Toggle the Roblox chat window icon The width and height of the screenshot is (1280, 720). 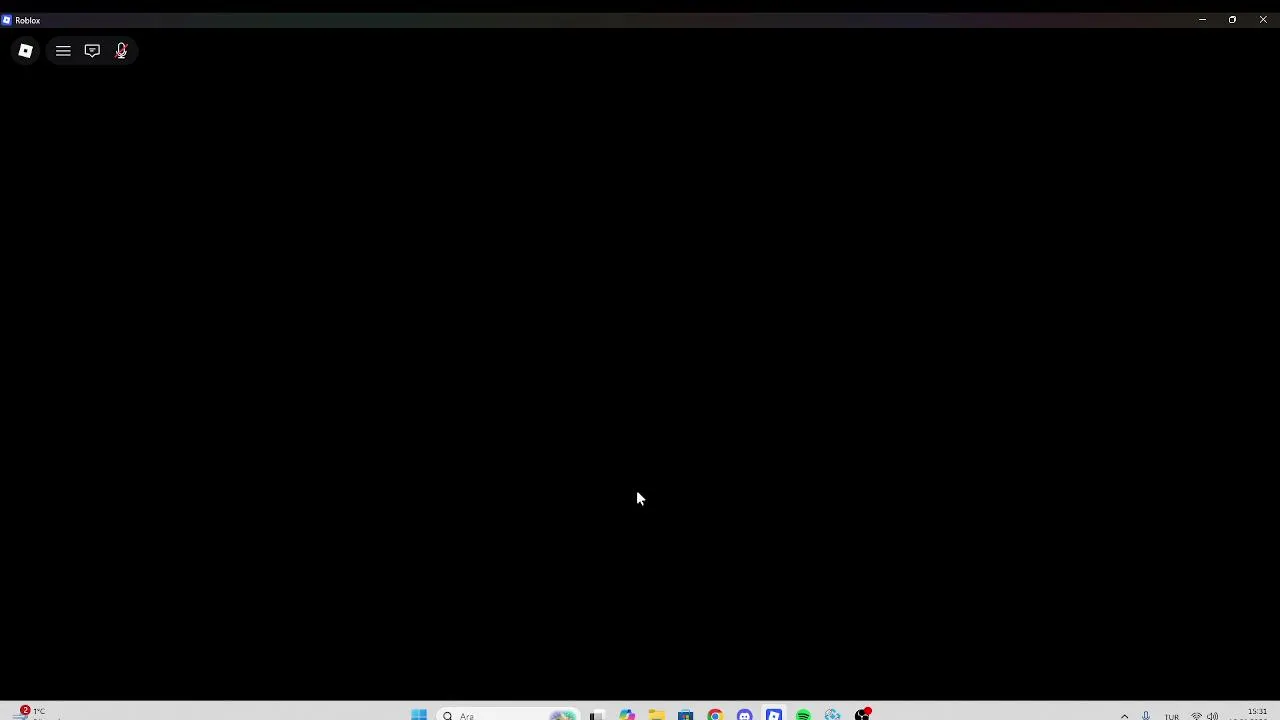92,51
